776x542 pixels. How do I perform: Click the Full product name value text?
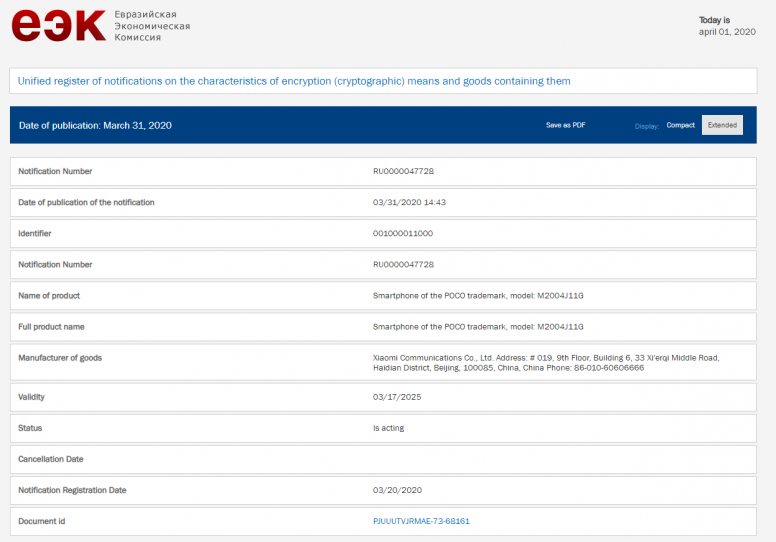pyautogui.click(x=478, y=327)
